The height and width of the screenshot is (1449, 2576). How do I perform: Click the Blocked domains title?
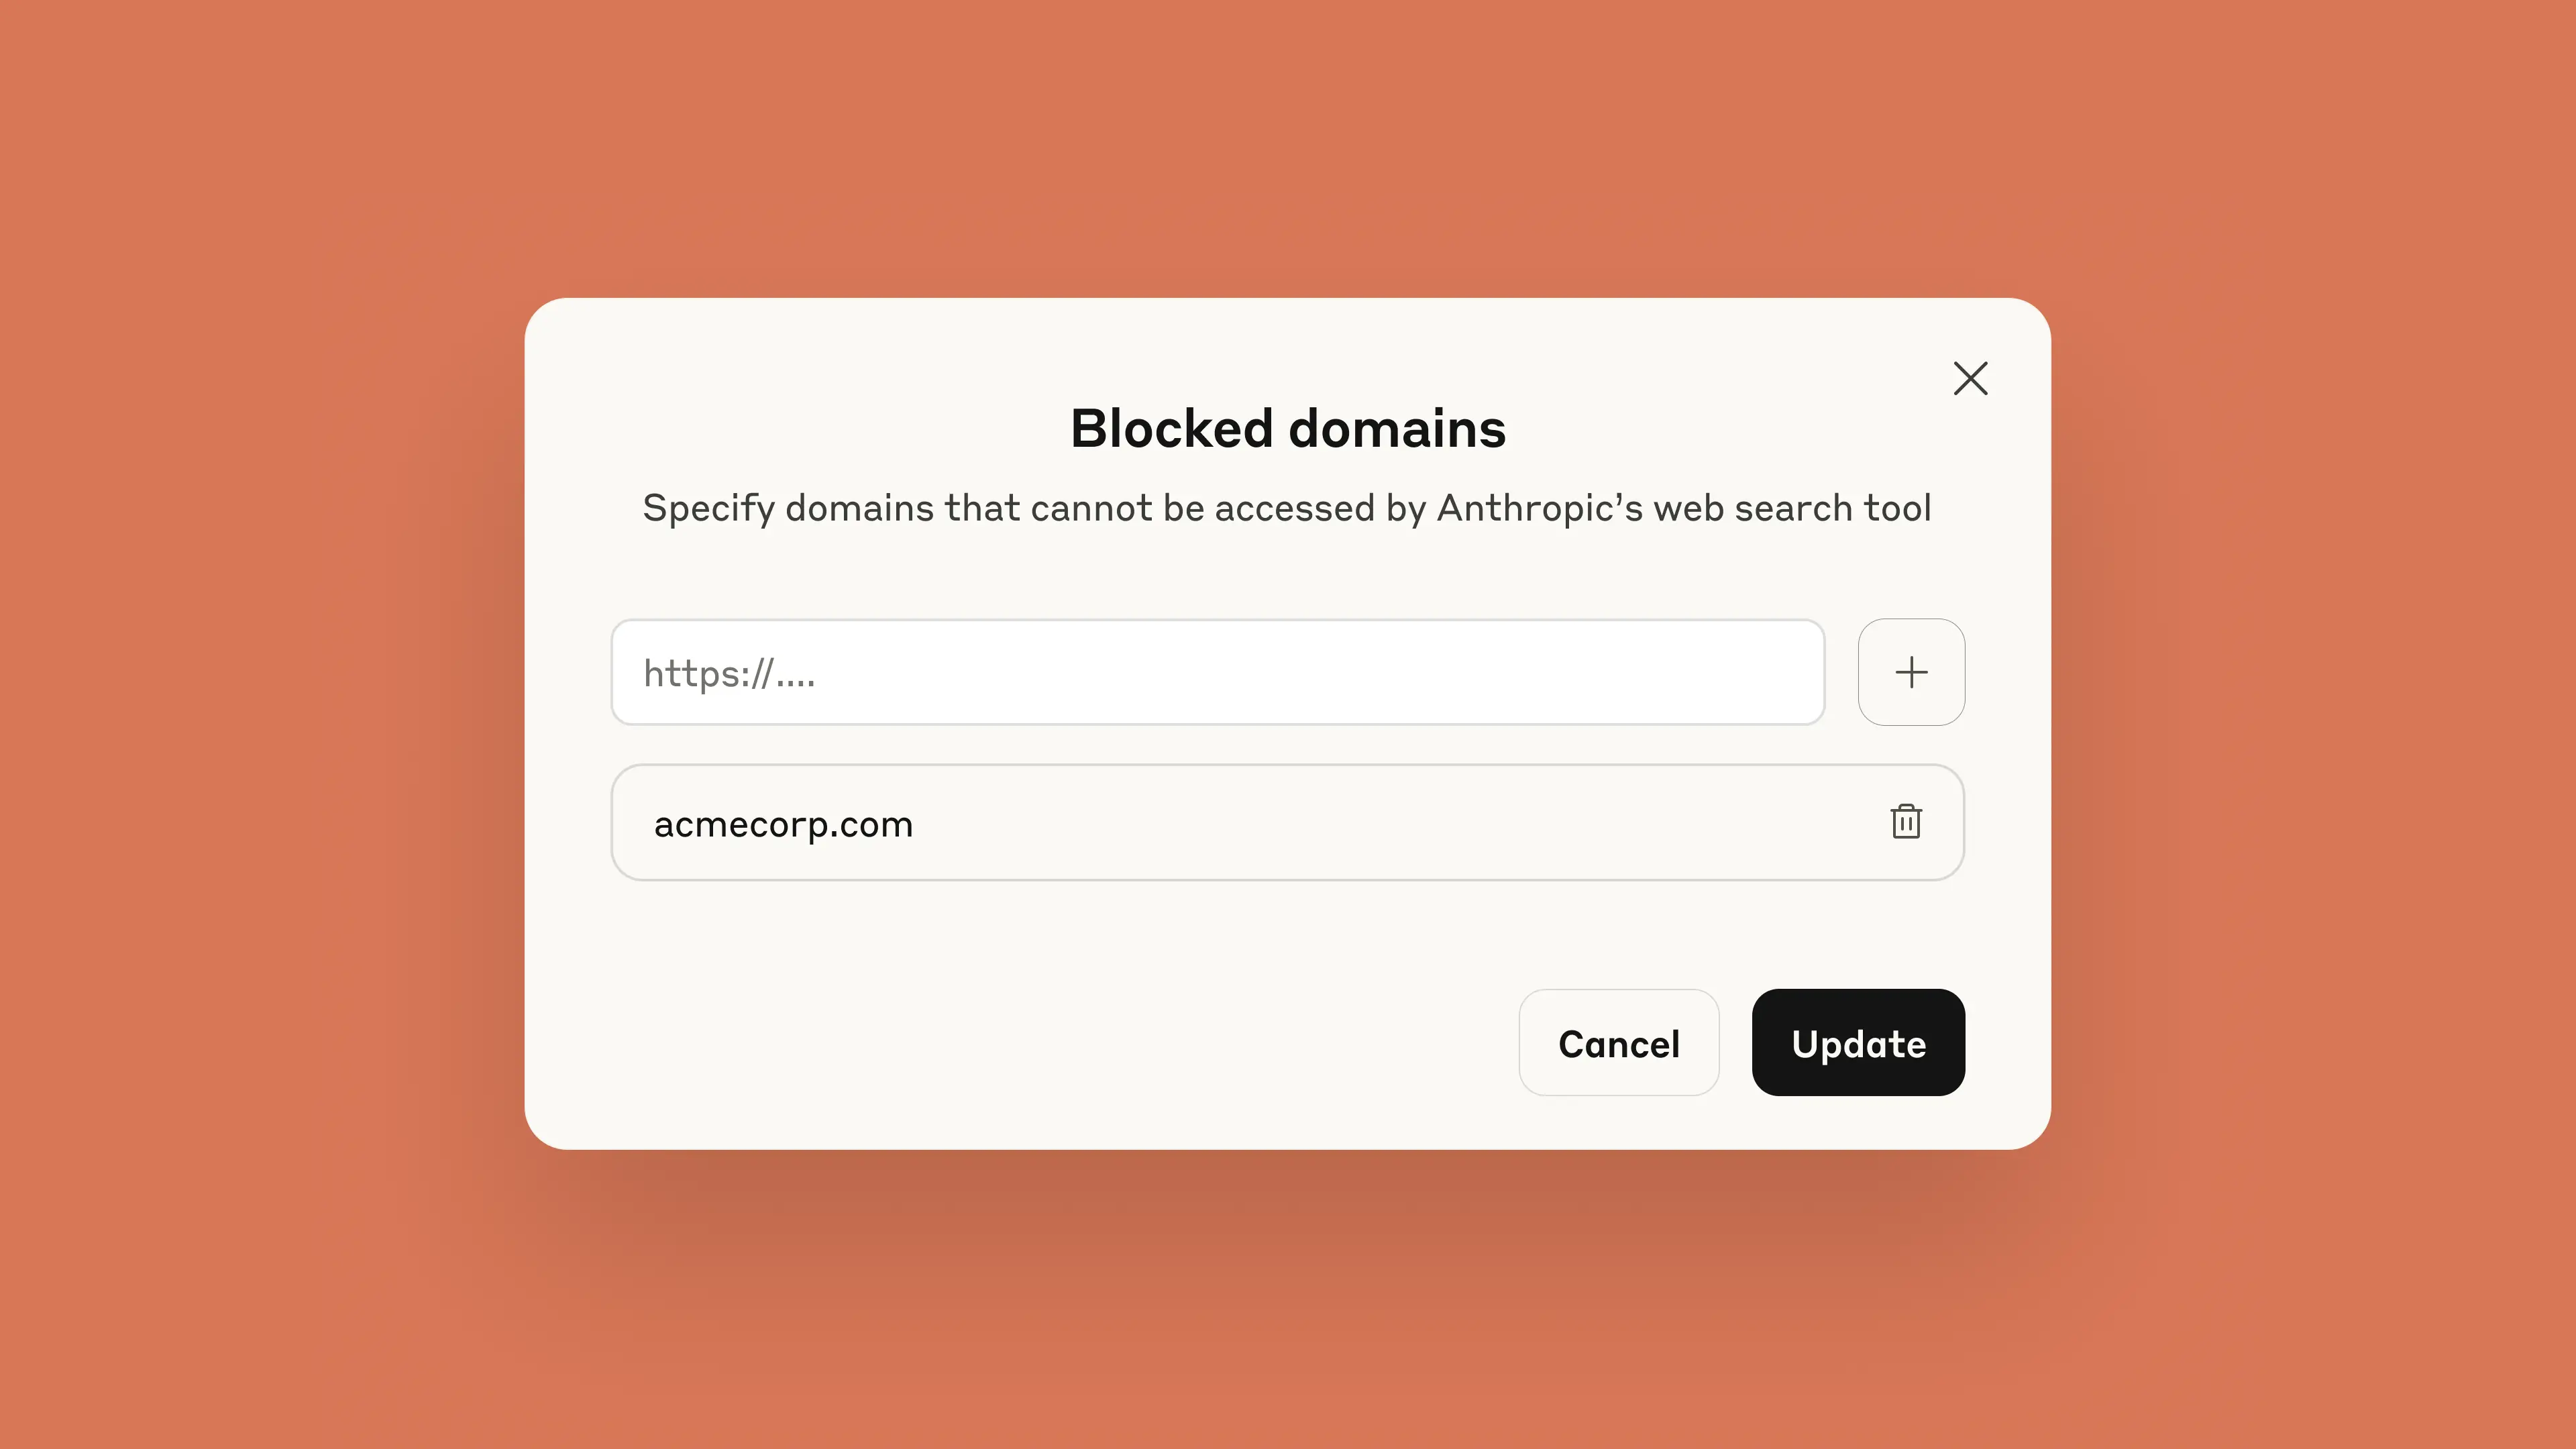click(x=1287, y=428)
